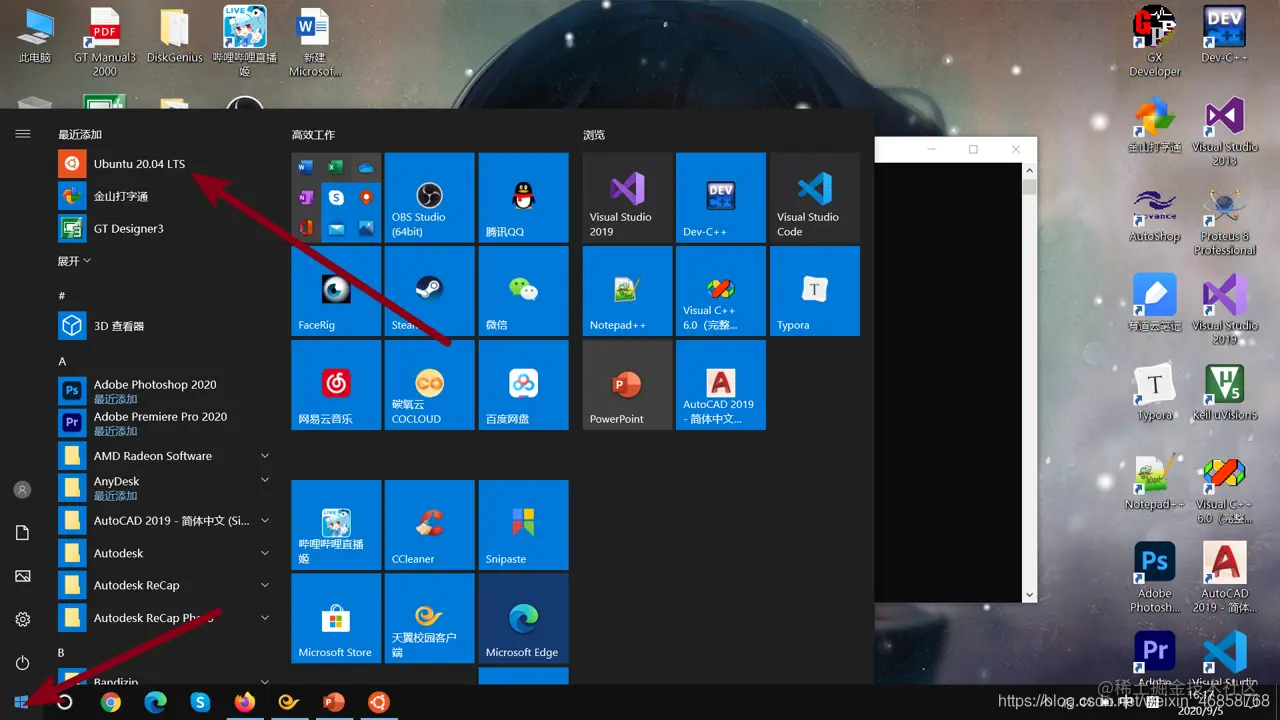Open the 网易云音乐 tile
Screen dimensions: 1280x720
click(336, 385)
